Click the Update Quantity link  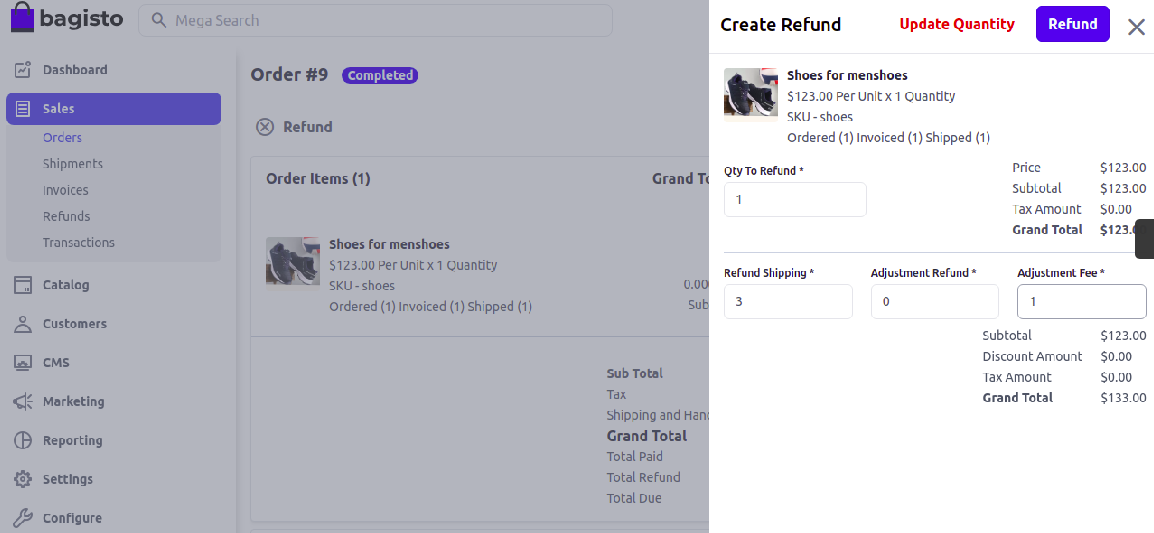click(x=956, y=24)
